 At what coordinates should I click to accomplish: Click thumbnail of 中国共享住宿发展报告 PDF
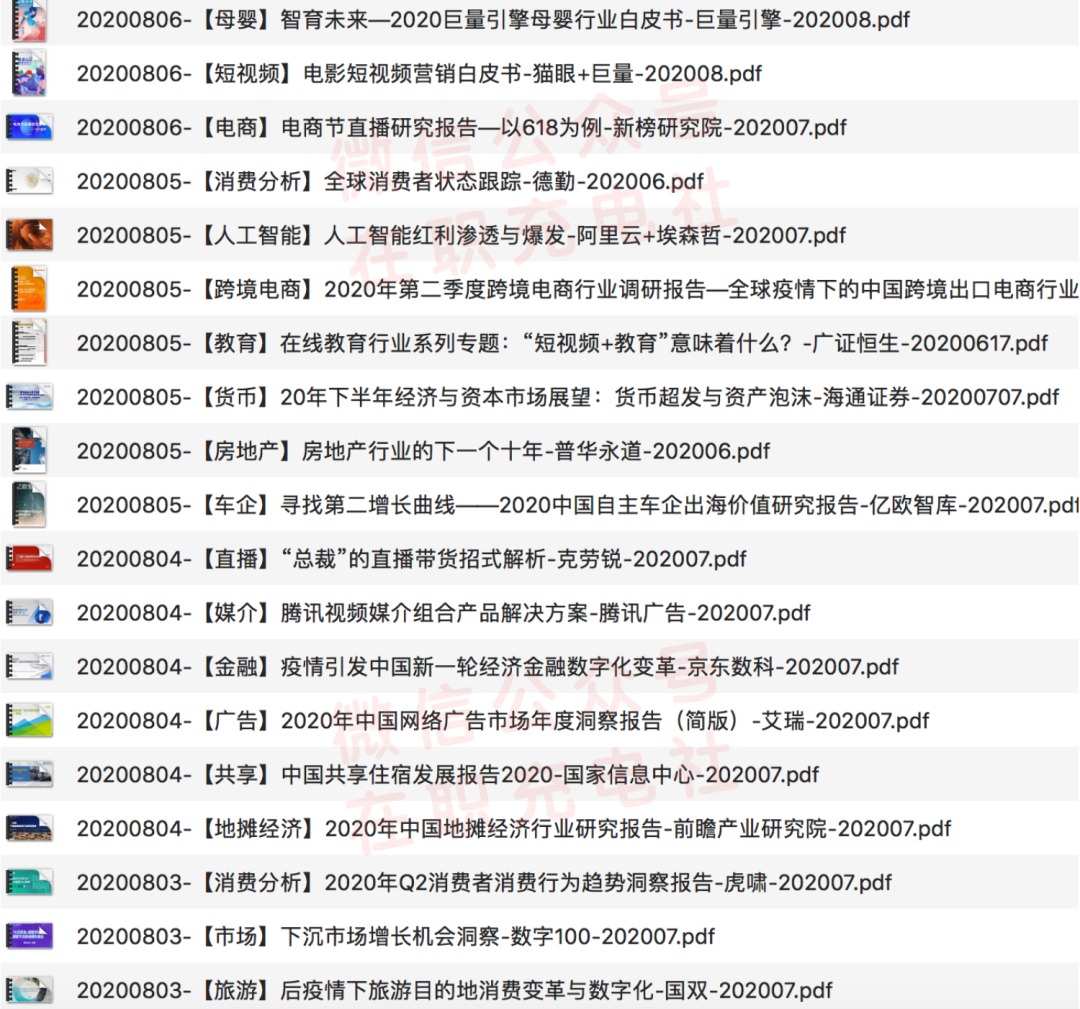(x=30, y=774)
